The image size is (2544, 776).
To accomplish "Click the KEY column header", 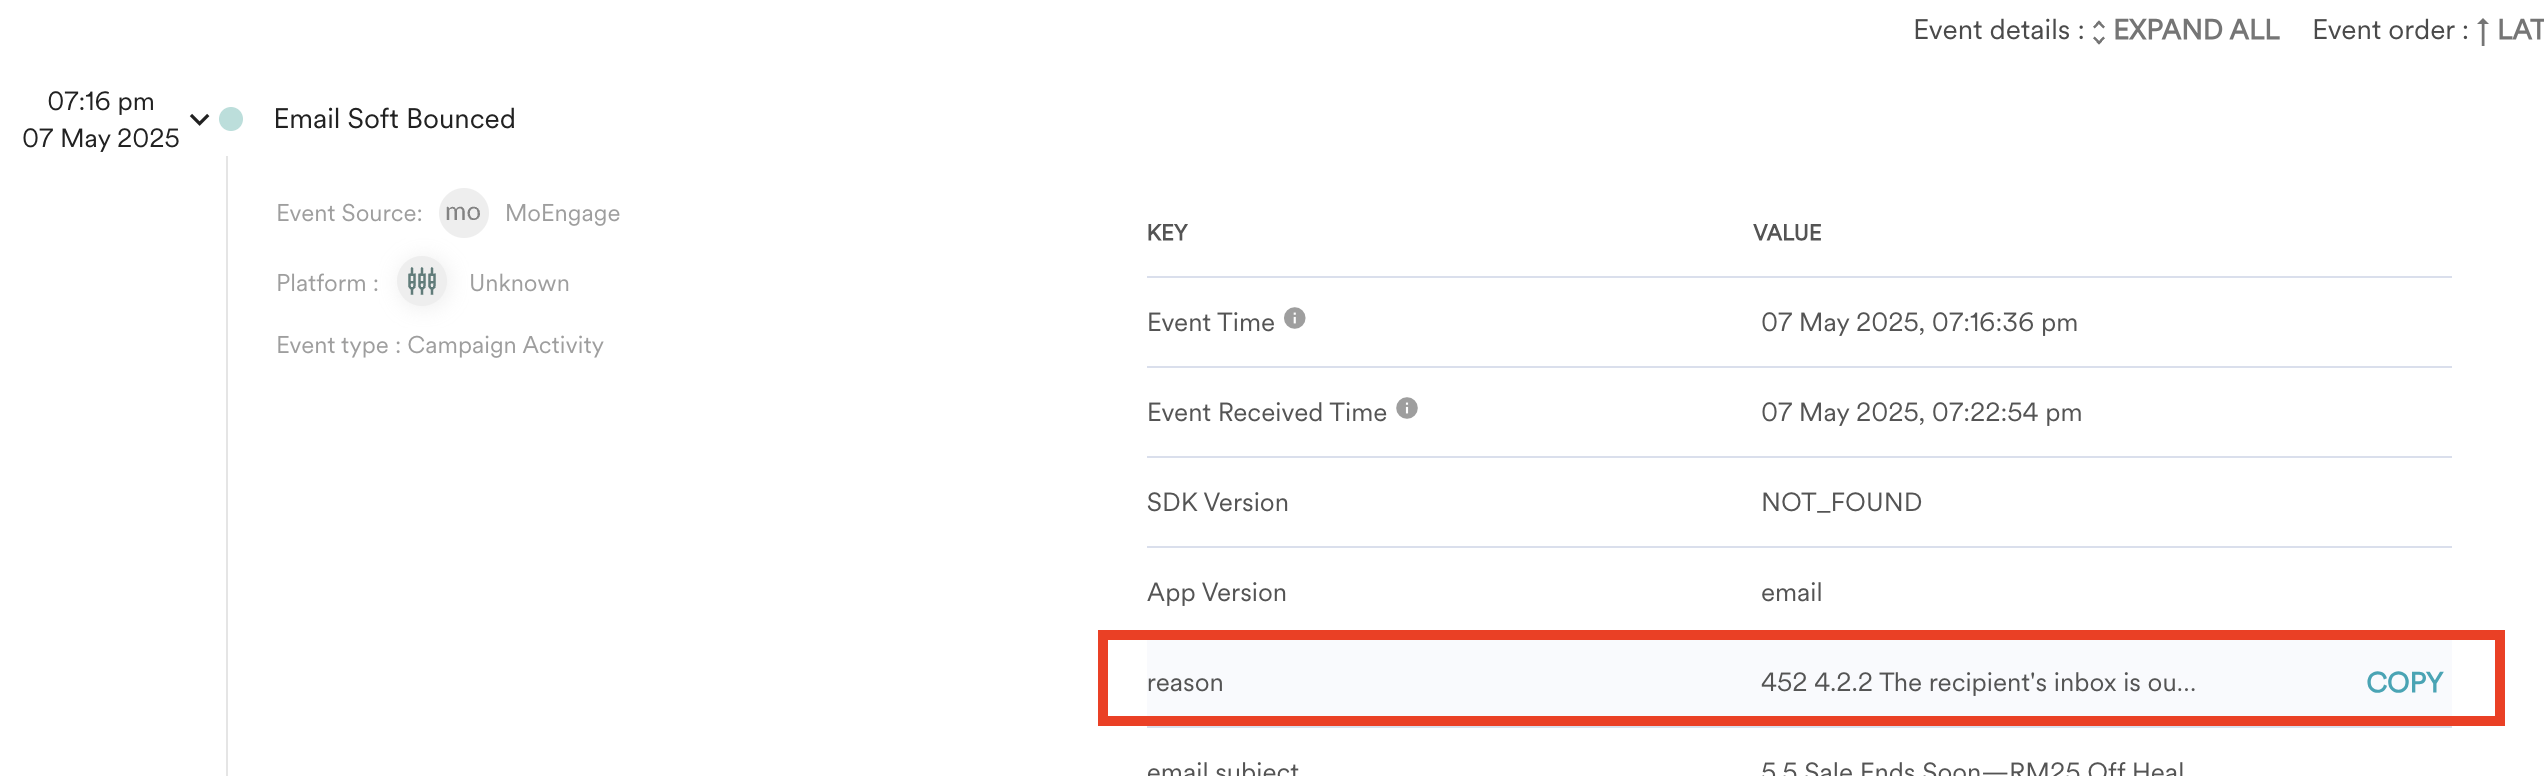I will tap(1167, 233).
